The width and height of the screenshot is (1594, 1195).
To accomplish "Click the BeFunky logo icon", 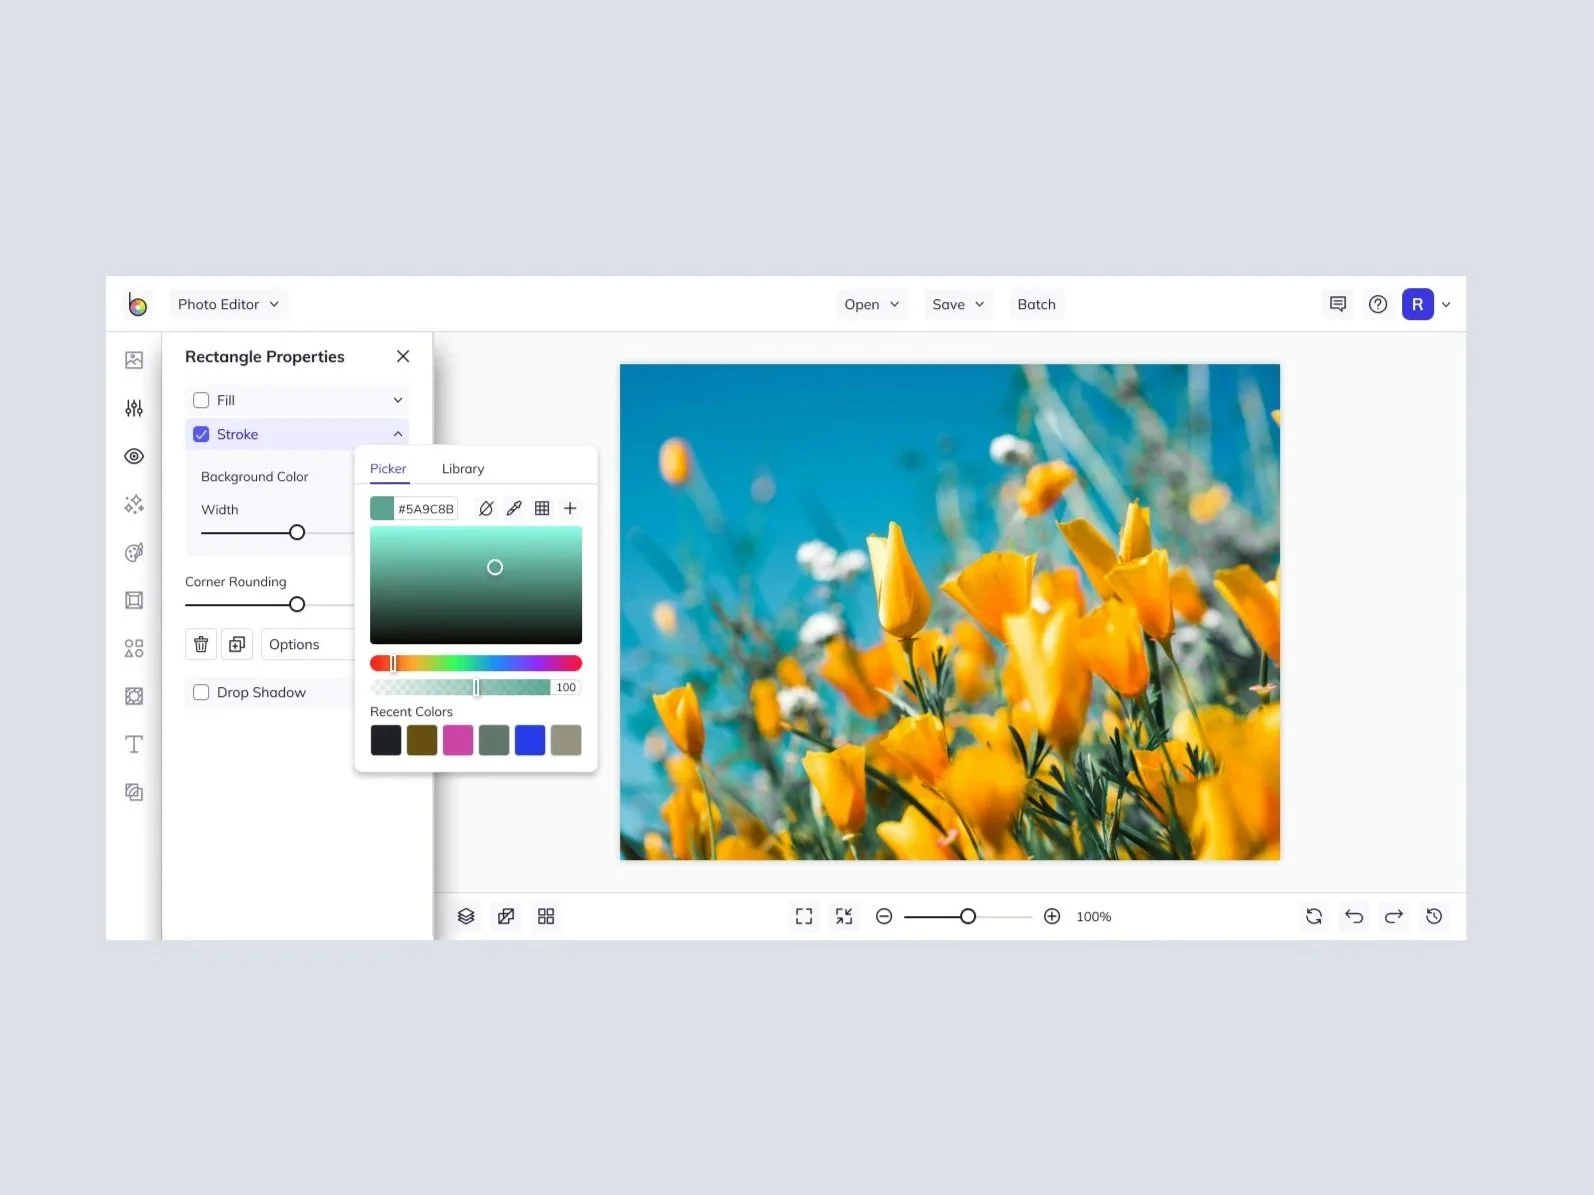I will pos(137,304).
